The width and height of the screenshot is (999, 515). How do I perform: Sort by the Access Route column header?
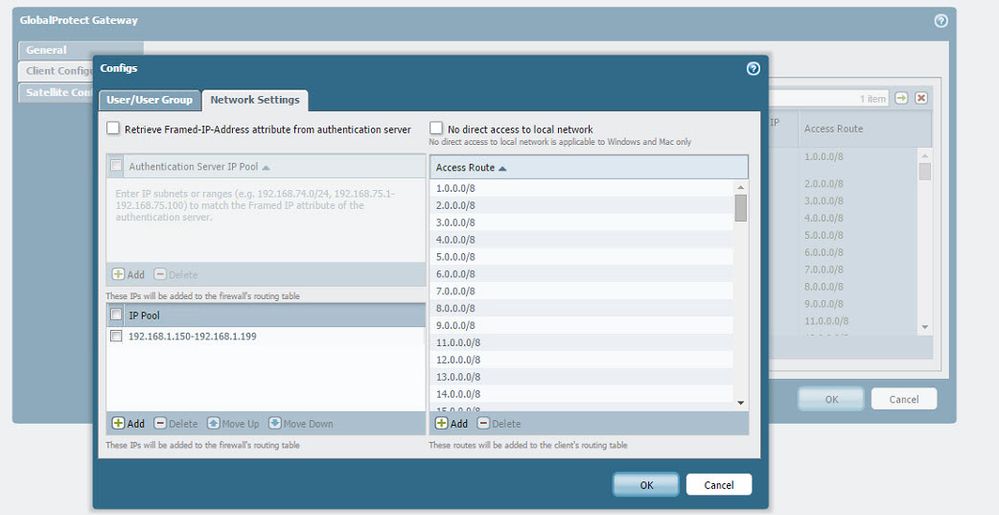pyautogui.click(x=589, y=167)
